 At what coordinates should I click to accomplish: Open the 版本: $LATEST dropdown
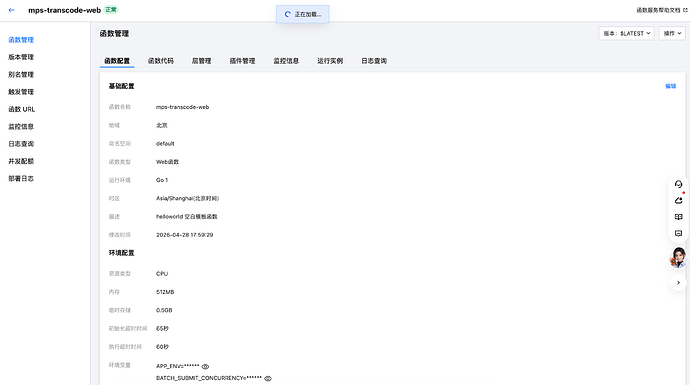pos(626,33)
